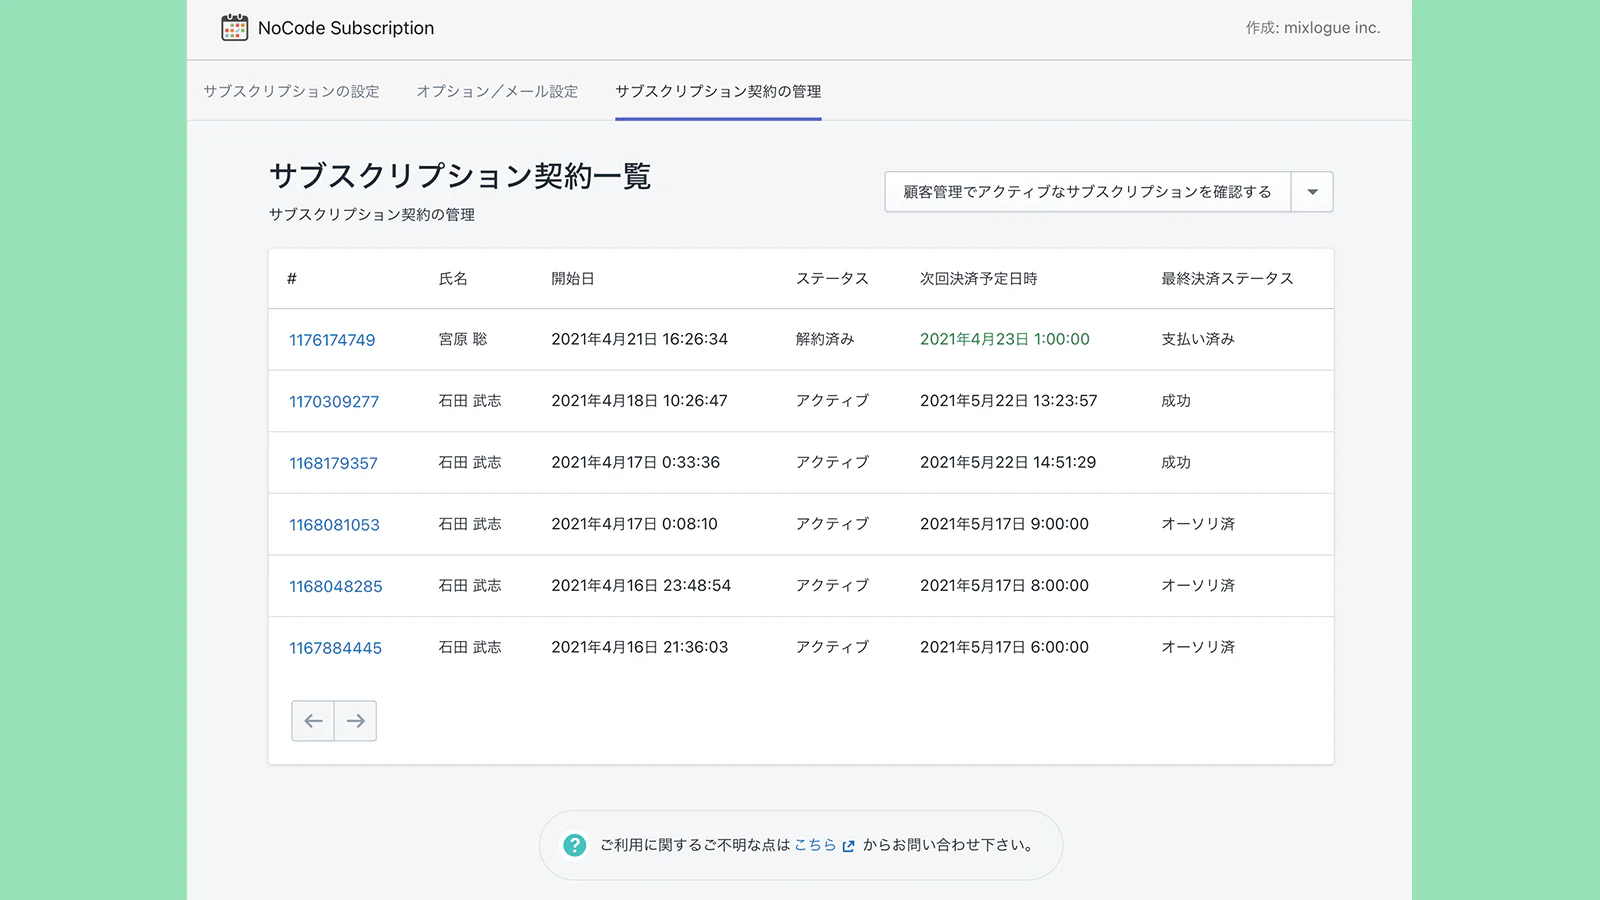1600x900 pixels.
Task: Click the # column header
Action: click(292, 278)
